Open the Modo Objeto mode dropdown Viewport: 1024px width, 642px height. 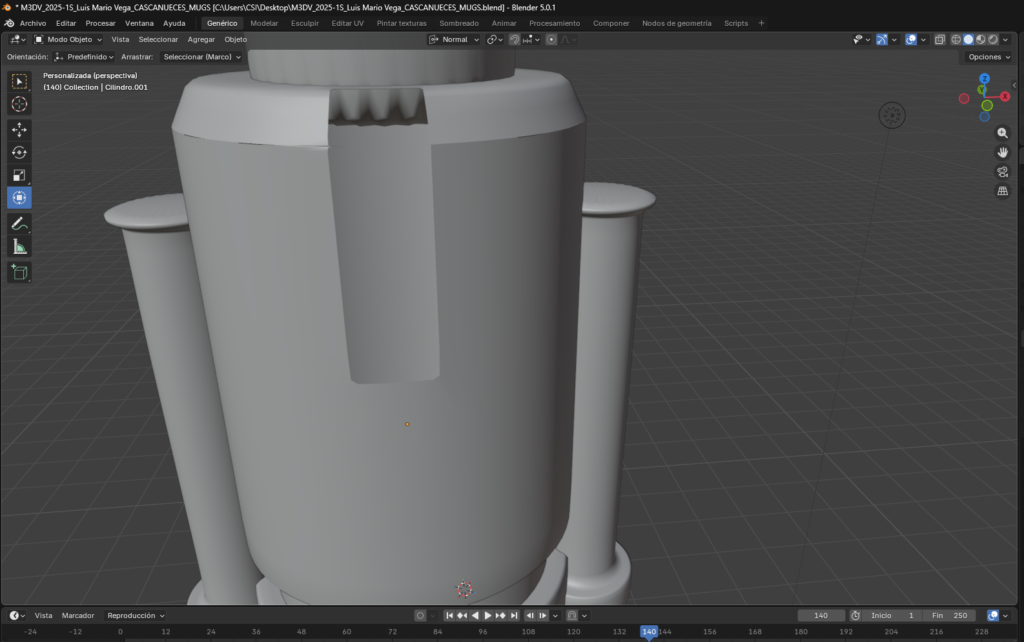[x=68, y=40]
